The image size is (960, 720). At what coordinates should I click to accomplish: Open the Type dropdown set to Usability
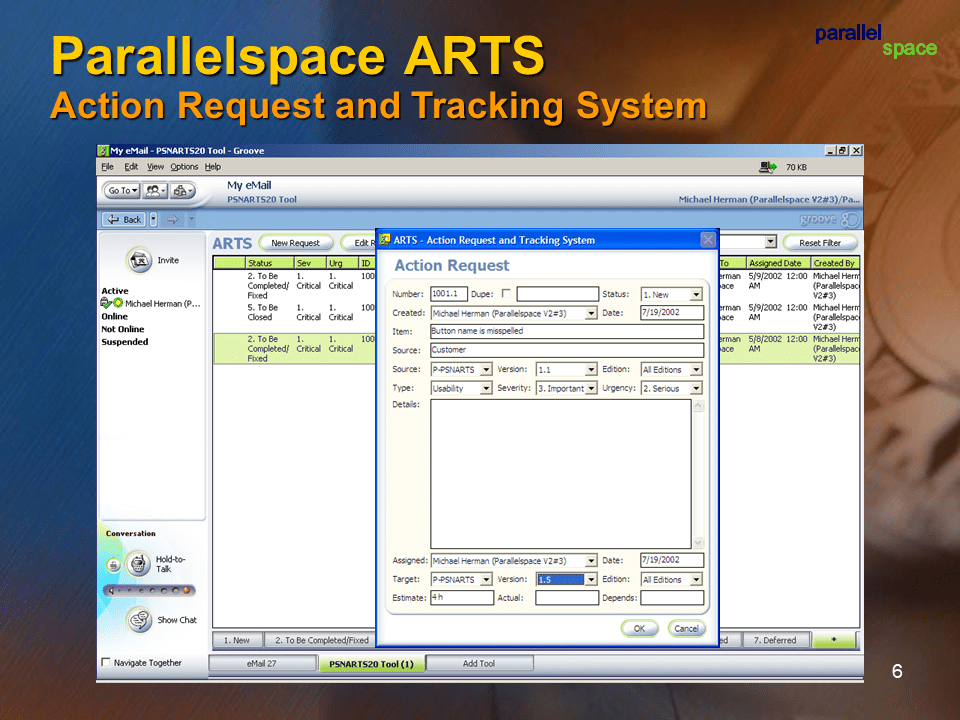pos(486,388)
